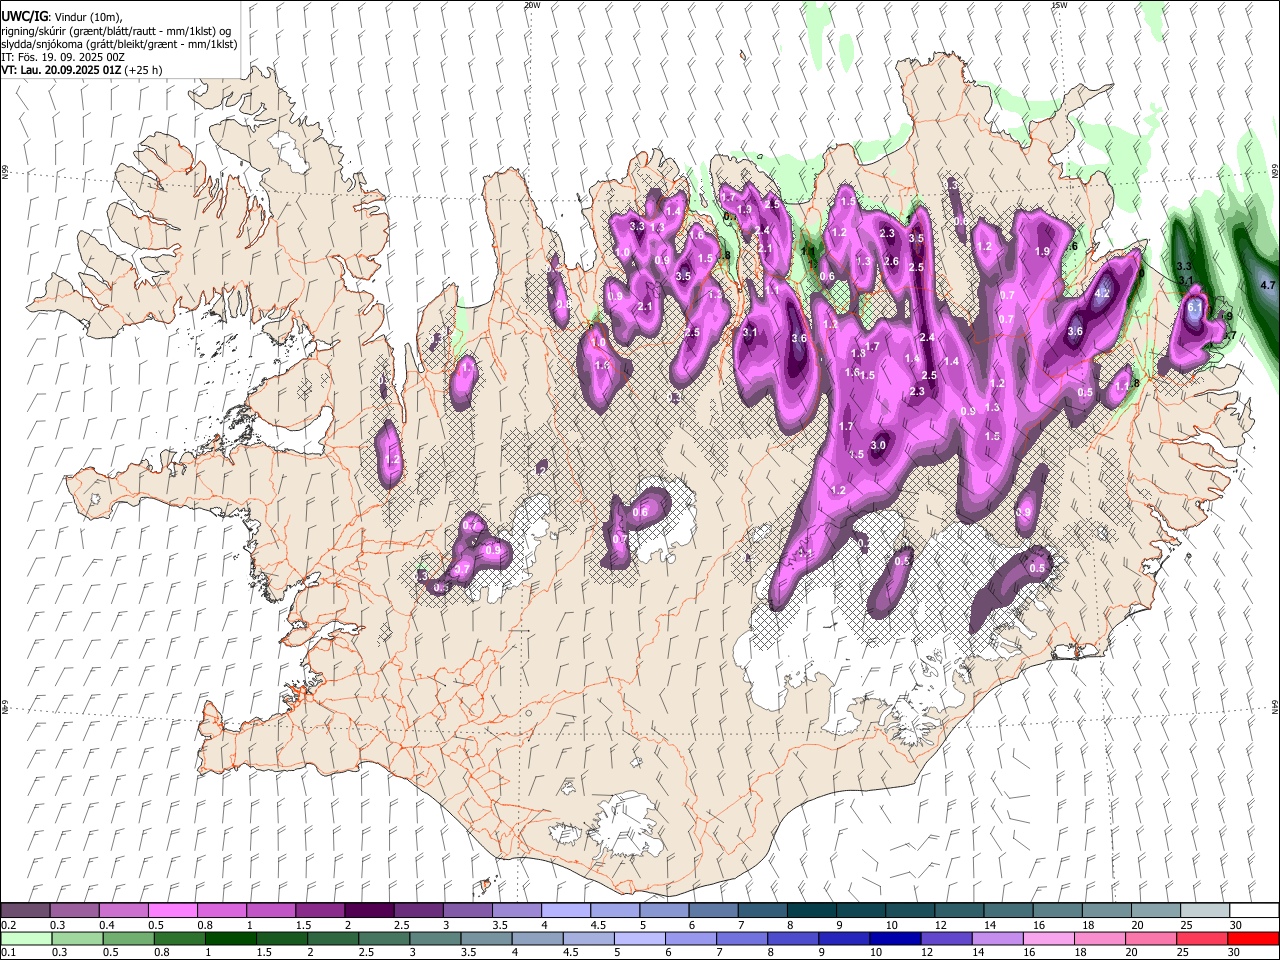Select the dark green 1 swatch in bottom legend row
Screen dimensions: 1280x960
pos(231,938)
